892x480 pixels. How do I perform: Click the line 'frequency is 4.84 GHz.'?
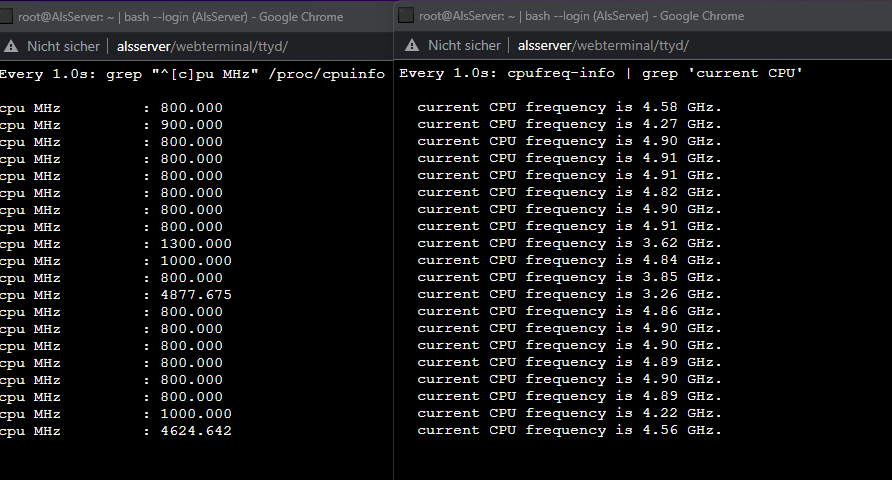(x=569, y=260)
